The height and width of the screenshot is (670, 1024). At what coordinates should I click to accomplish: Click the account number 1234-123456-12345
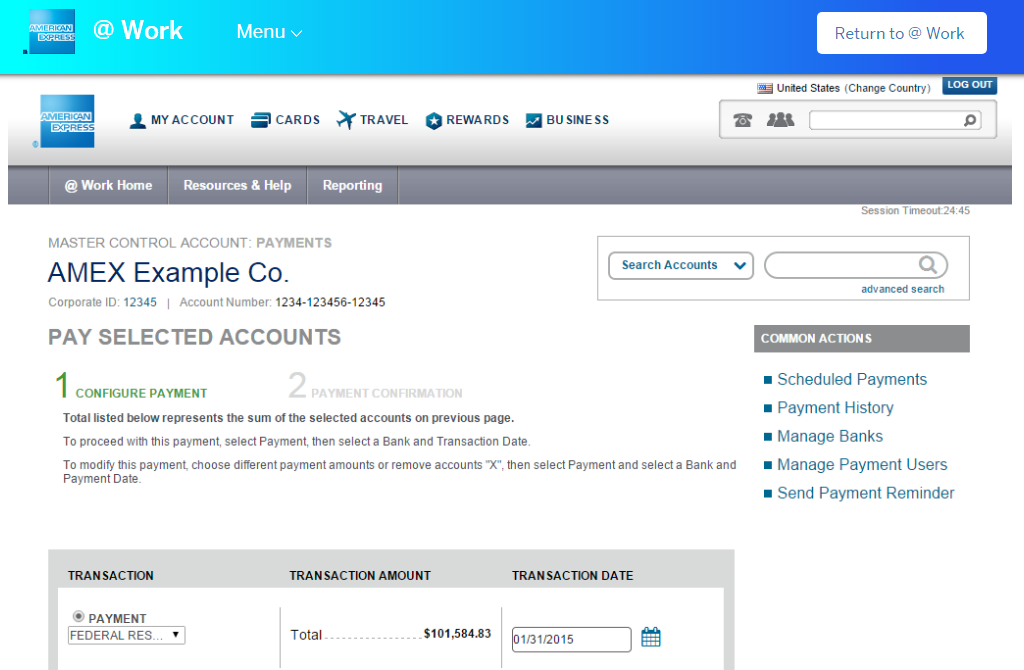(330, 302)
